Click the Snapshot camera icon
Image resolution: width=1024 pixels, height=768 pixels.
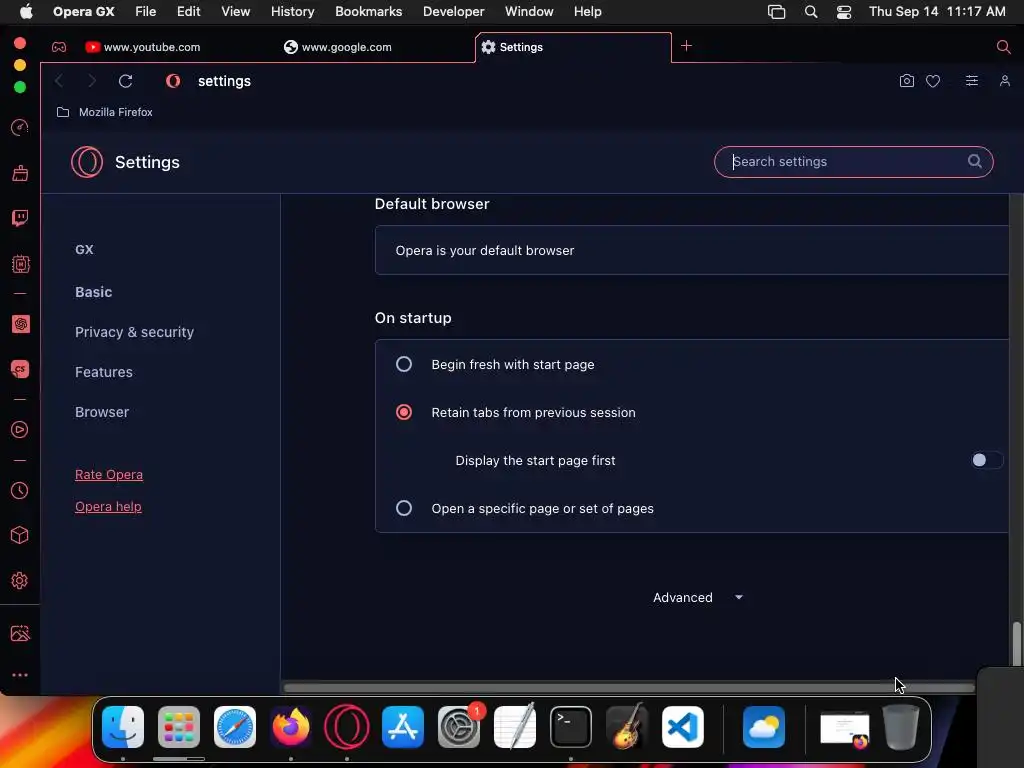(x=906, y=81)
